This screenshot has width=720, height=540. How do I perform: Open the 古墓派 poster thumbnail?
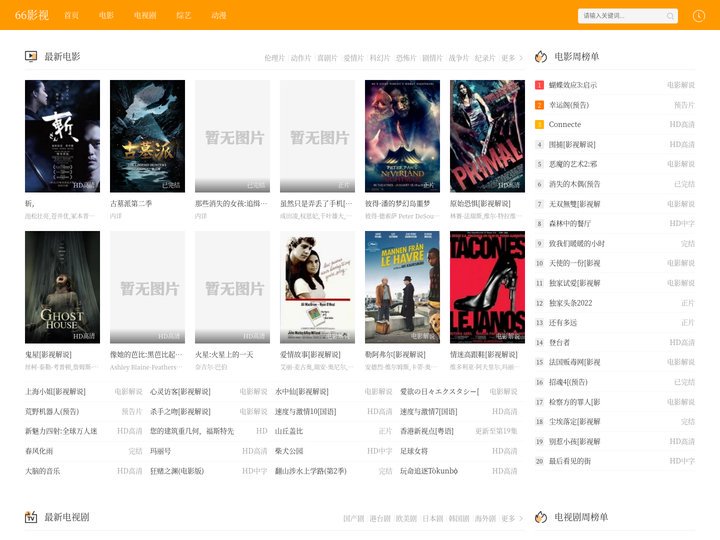click(x=147, y=136)
